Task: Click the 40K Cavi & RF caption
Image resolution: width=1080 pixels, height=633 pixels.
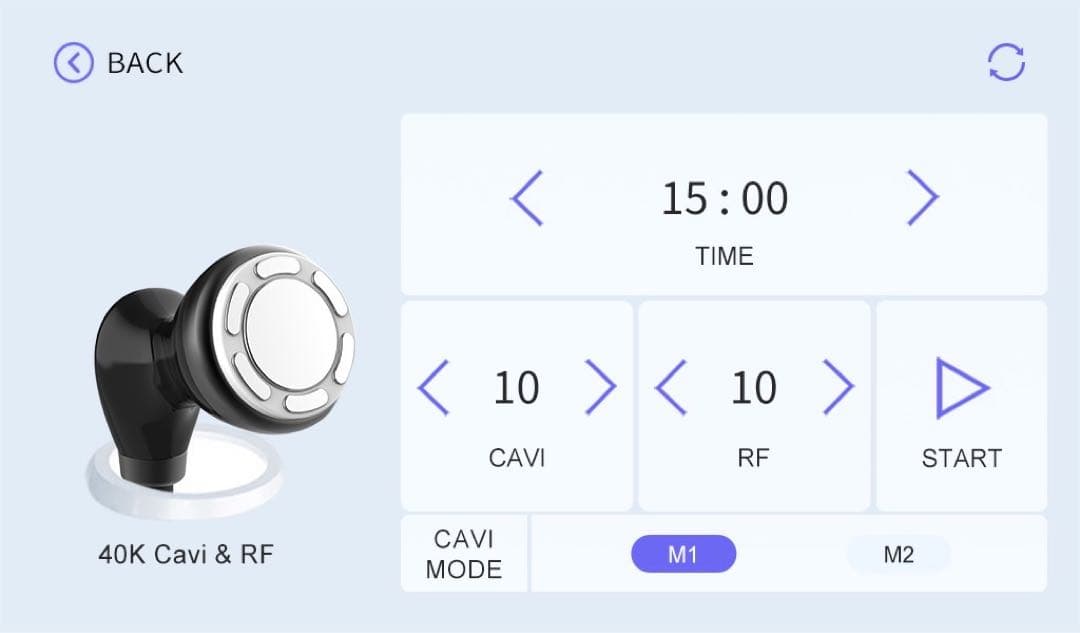Action: 185,554
